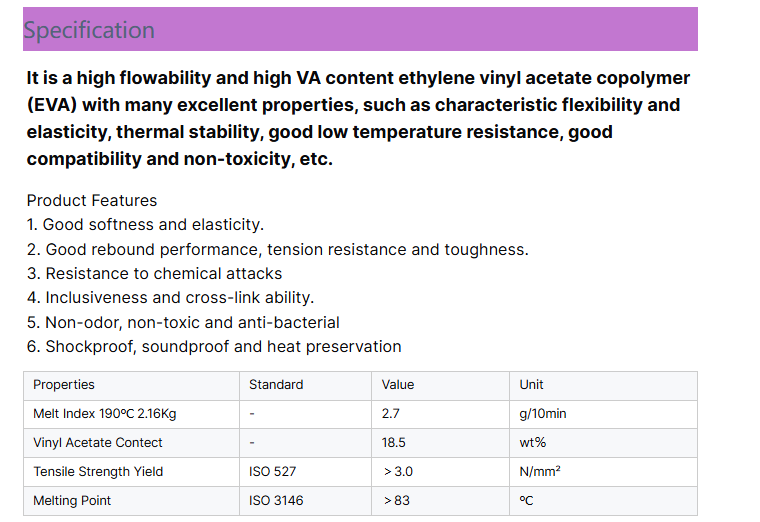Click the Unit column header
Viewport: 760px width, 522px height.
click(x=532, y=385)
